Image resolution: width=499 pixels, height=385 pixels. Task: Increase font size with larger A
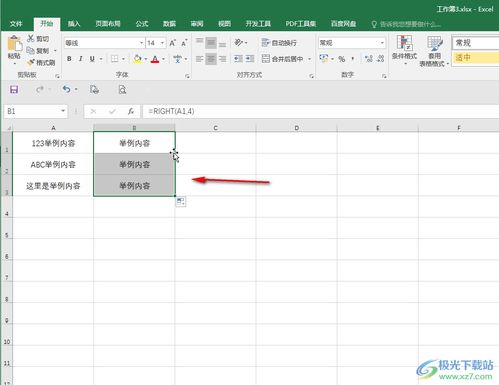coord(173,43)
